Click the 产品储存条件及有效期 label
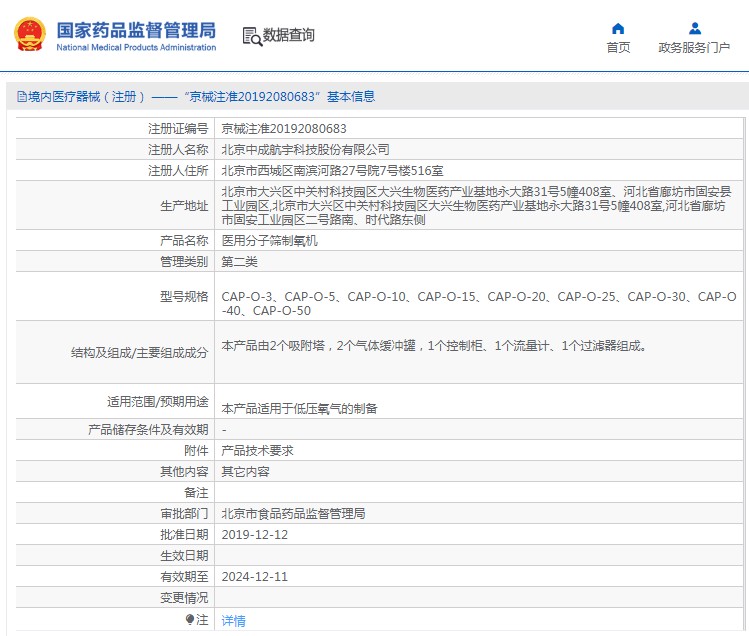This screenshot has height=636, width=749. pyautogui.click(x=148, y=430)
